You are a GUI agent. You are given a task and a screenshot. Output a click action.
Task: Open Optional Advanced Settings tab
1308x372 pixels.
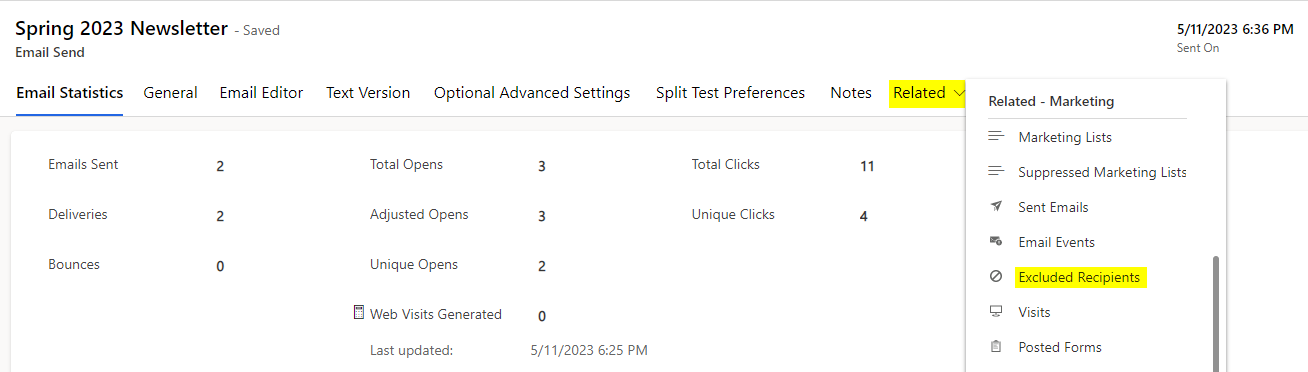(532, 93)
